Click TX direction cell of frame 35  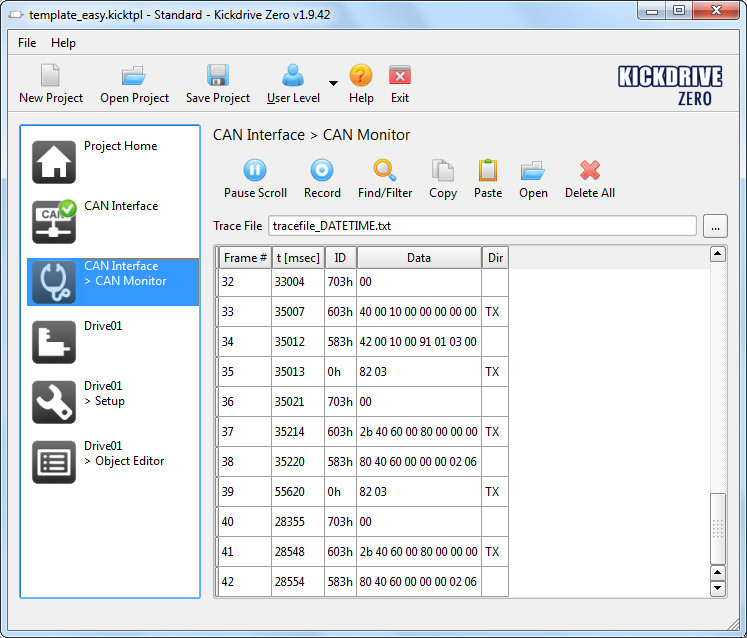tap(495, 372)
